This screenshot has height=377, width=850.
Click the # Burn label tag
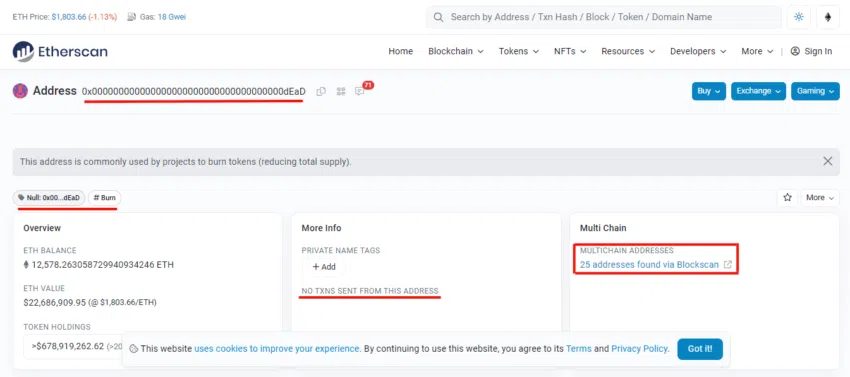(105, 197)
